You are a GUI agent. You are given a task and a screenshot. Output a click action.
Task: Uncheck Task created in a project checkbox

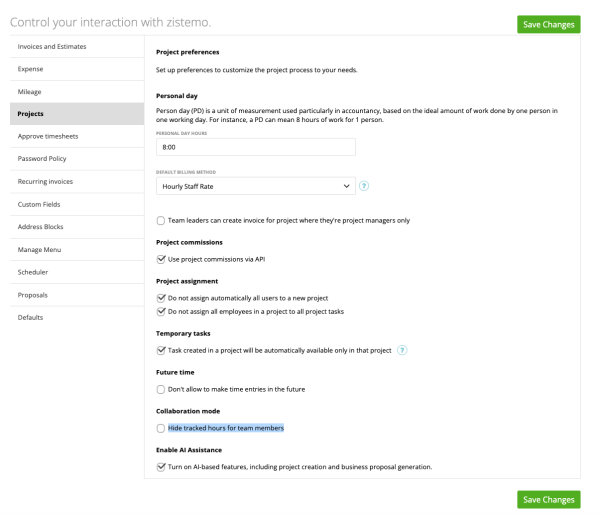point(161,350)
